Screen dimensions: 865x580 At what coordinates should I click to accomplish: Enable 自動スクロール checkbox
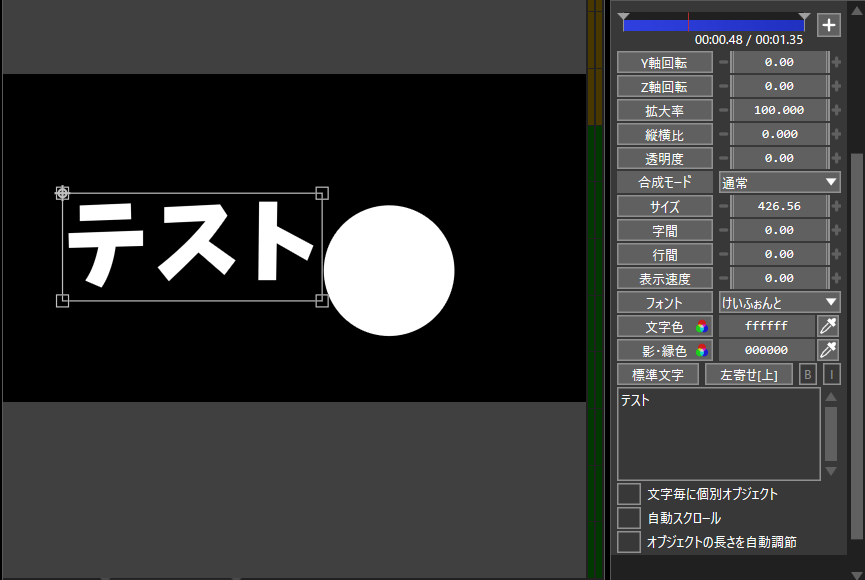[x=628, y=517]
